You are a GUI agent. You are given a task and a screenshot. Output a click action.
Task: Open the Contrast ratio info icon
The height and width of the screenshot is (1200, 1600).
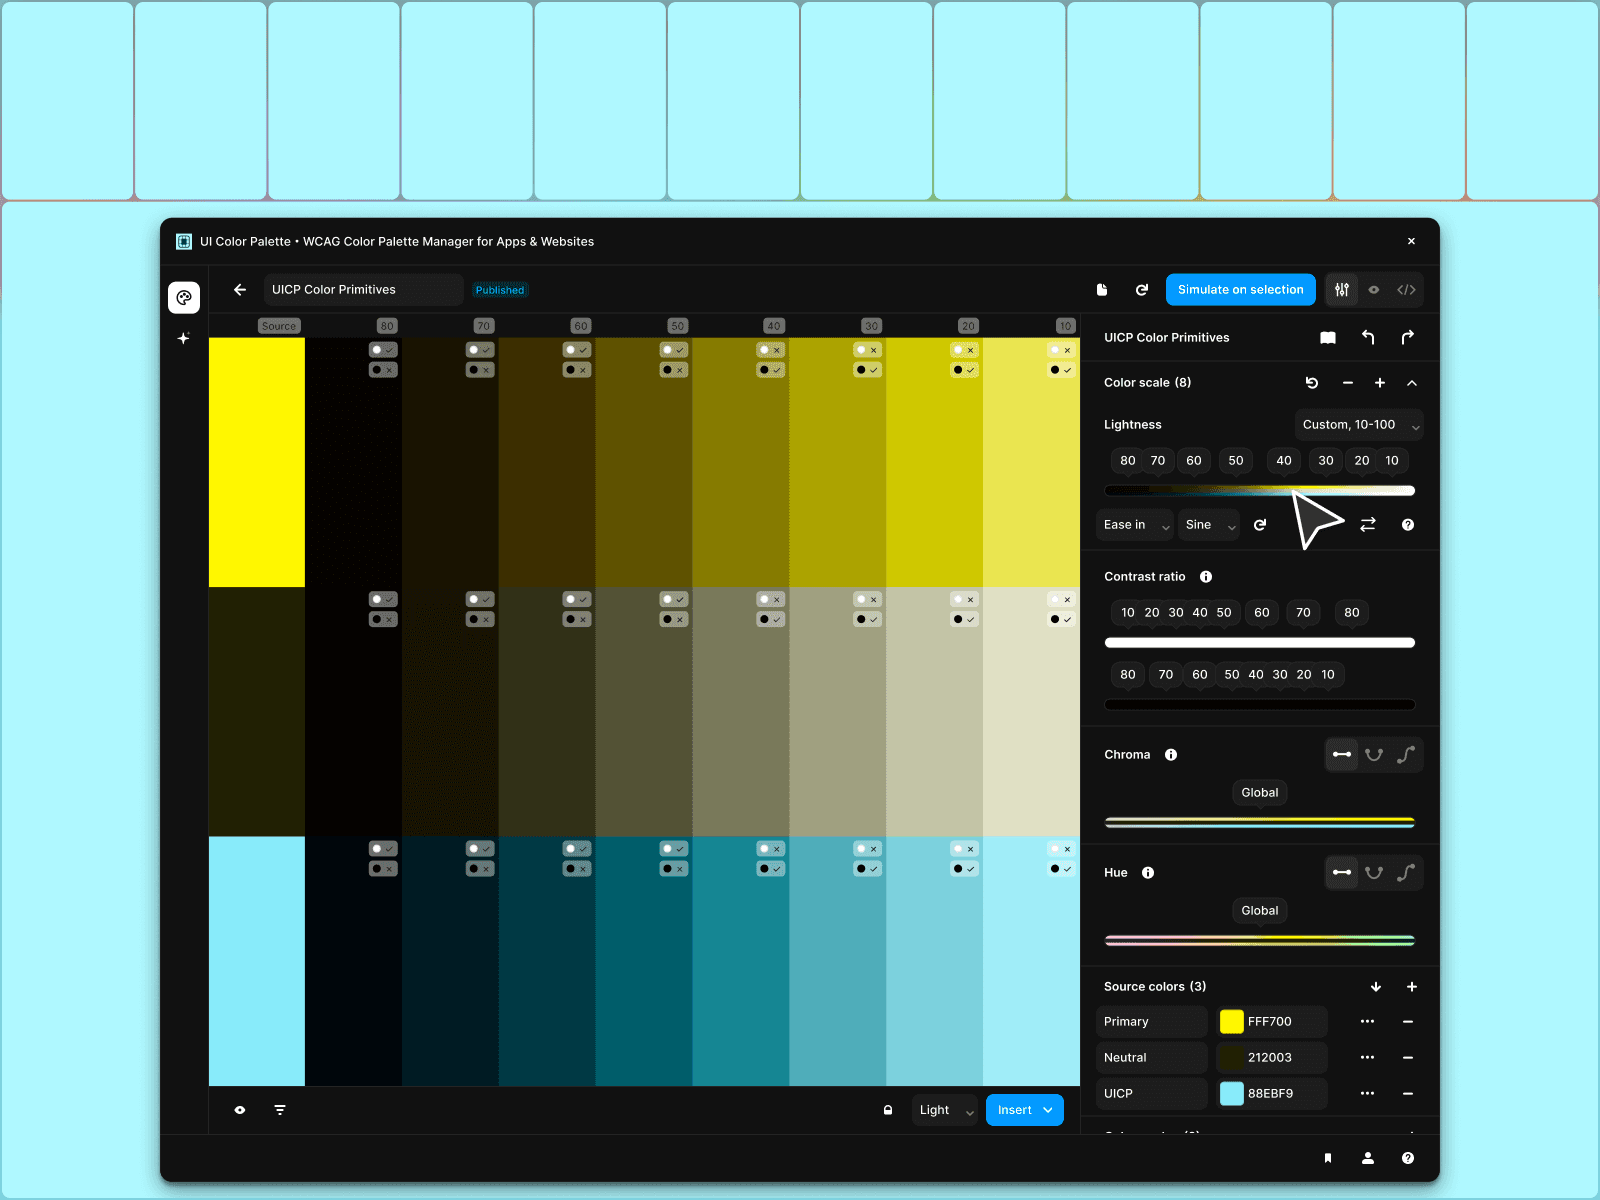point(1206,577)
